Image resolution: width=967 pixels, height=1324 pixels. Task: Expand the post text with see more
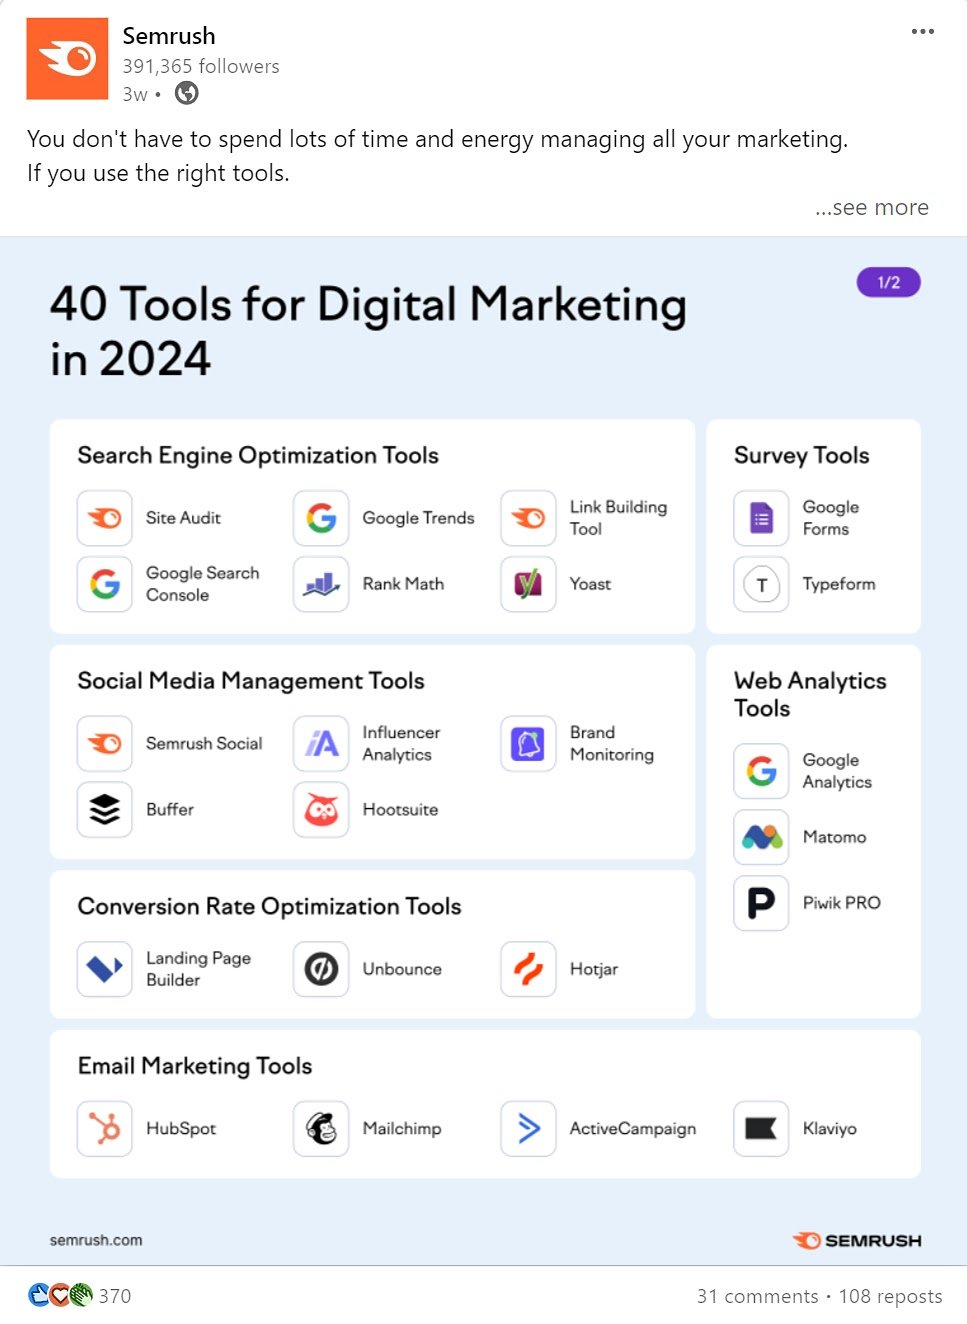pos(871,207)
